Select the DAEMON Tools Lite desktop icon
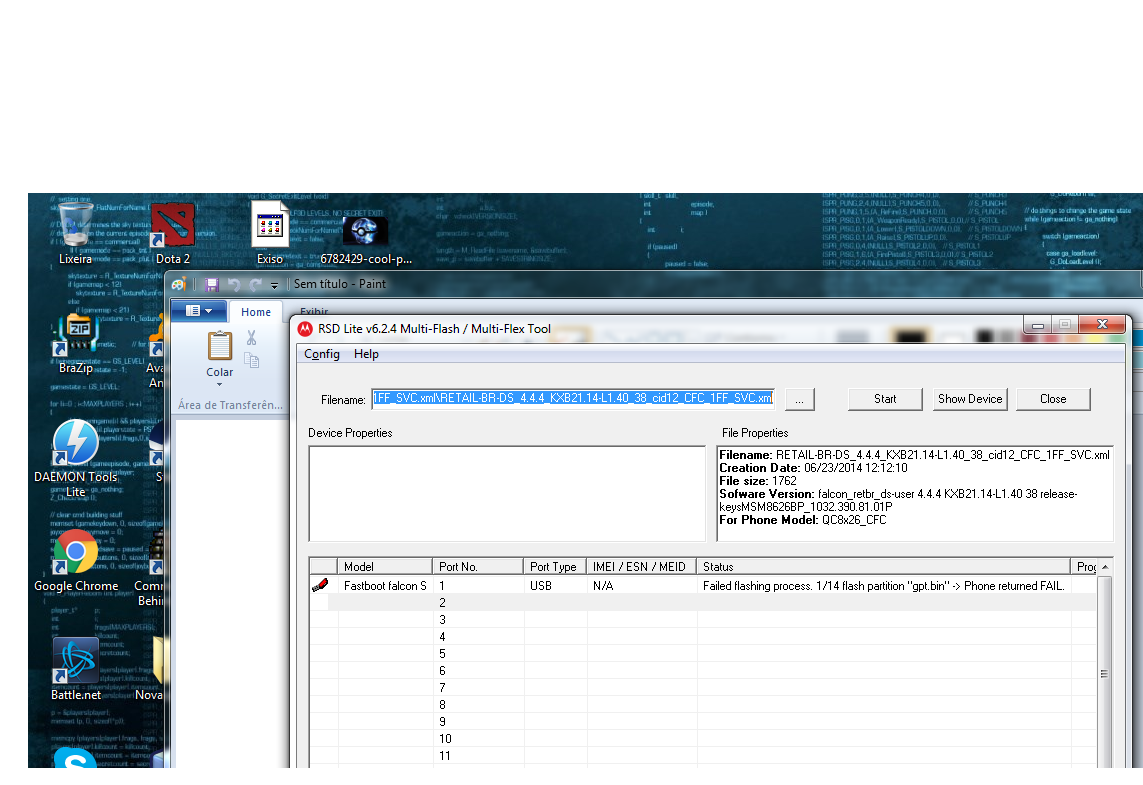 coord(76,459)
